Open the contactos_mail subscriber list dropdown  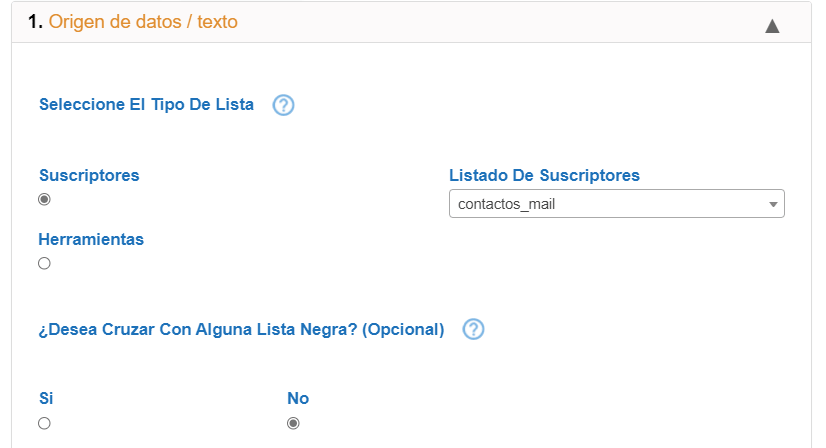point(616,203)
